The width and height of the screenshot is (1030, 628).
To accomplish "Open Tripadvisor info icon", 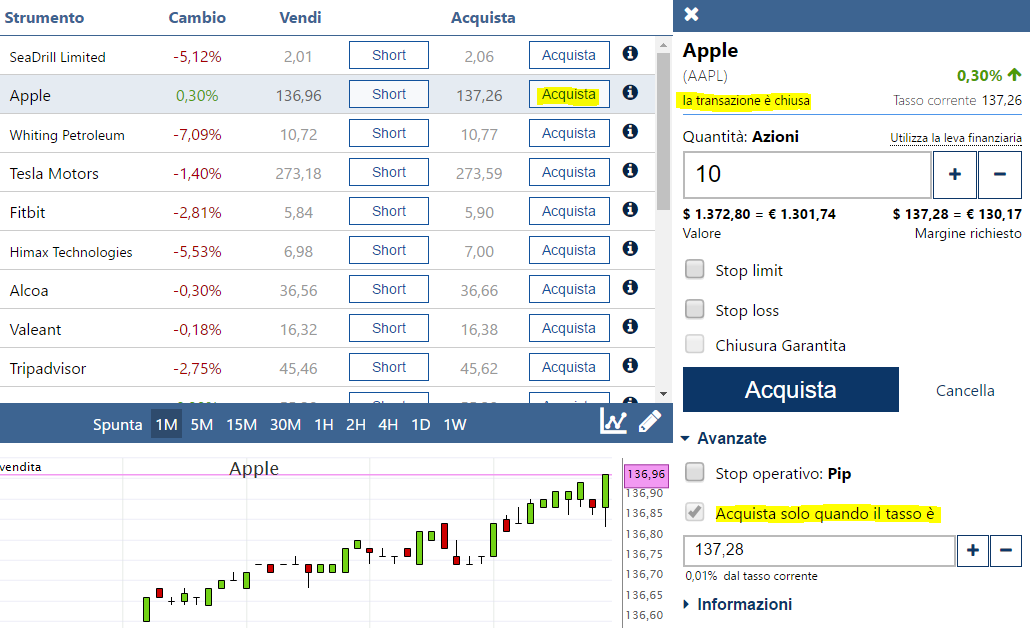I will (x=630, y=365).
